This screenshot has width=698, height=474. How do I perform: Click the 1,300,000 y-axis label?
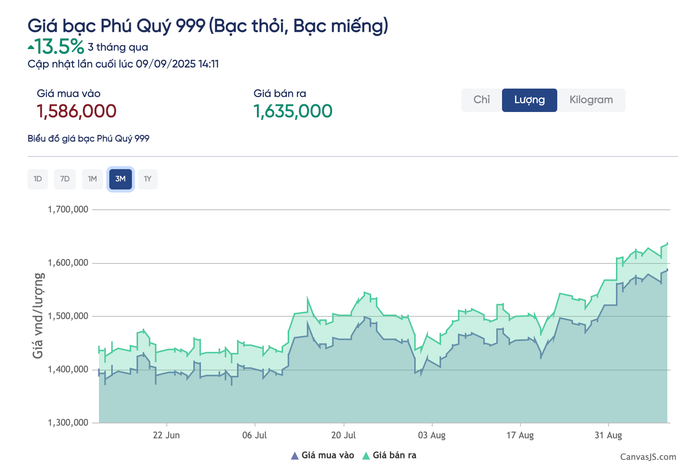click(68, 422)
